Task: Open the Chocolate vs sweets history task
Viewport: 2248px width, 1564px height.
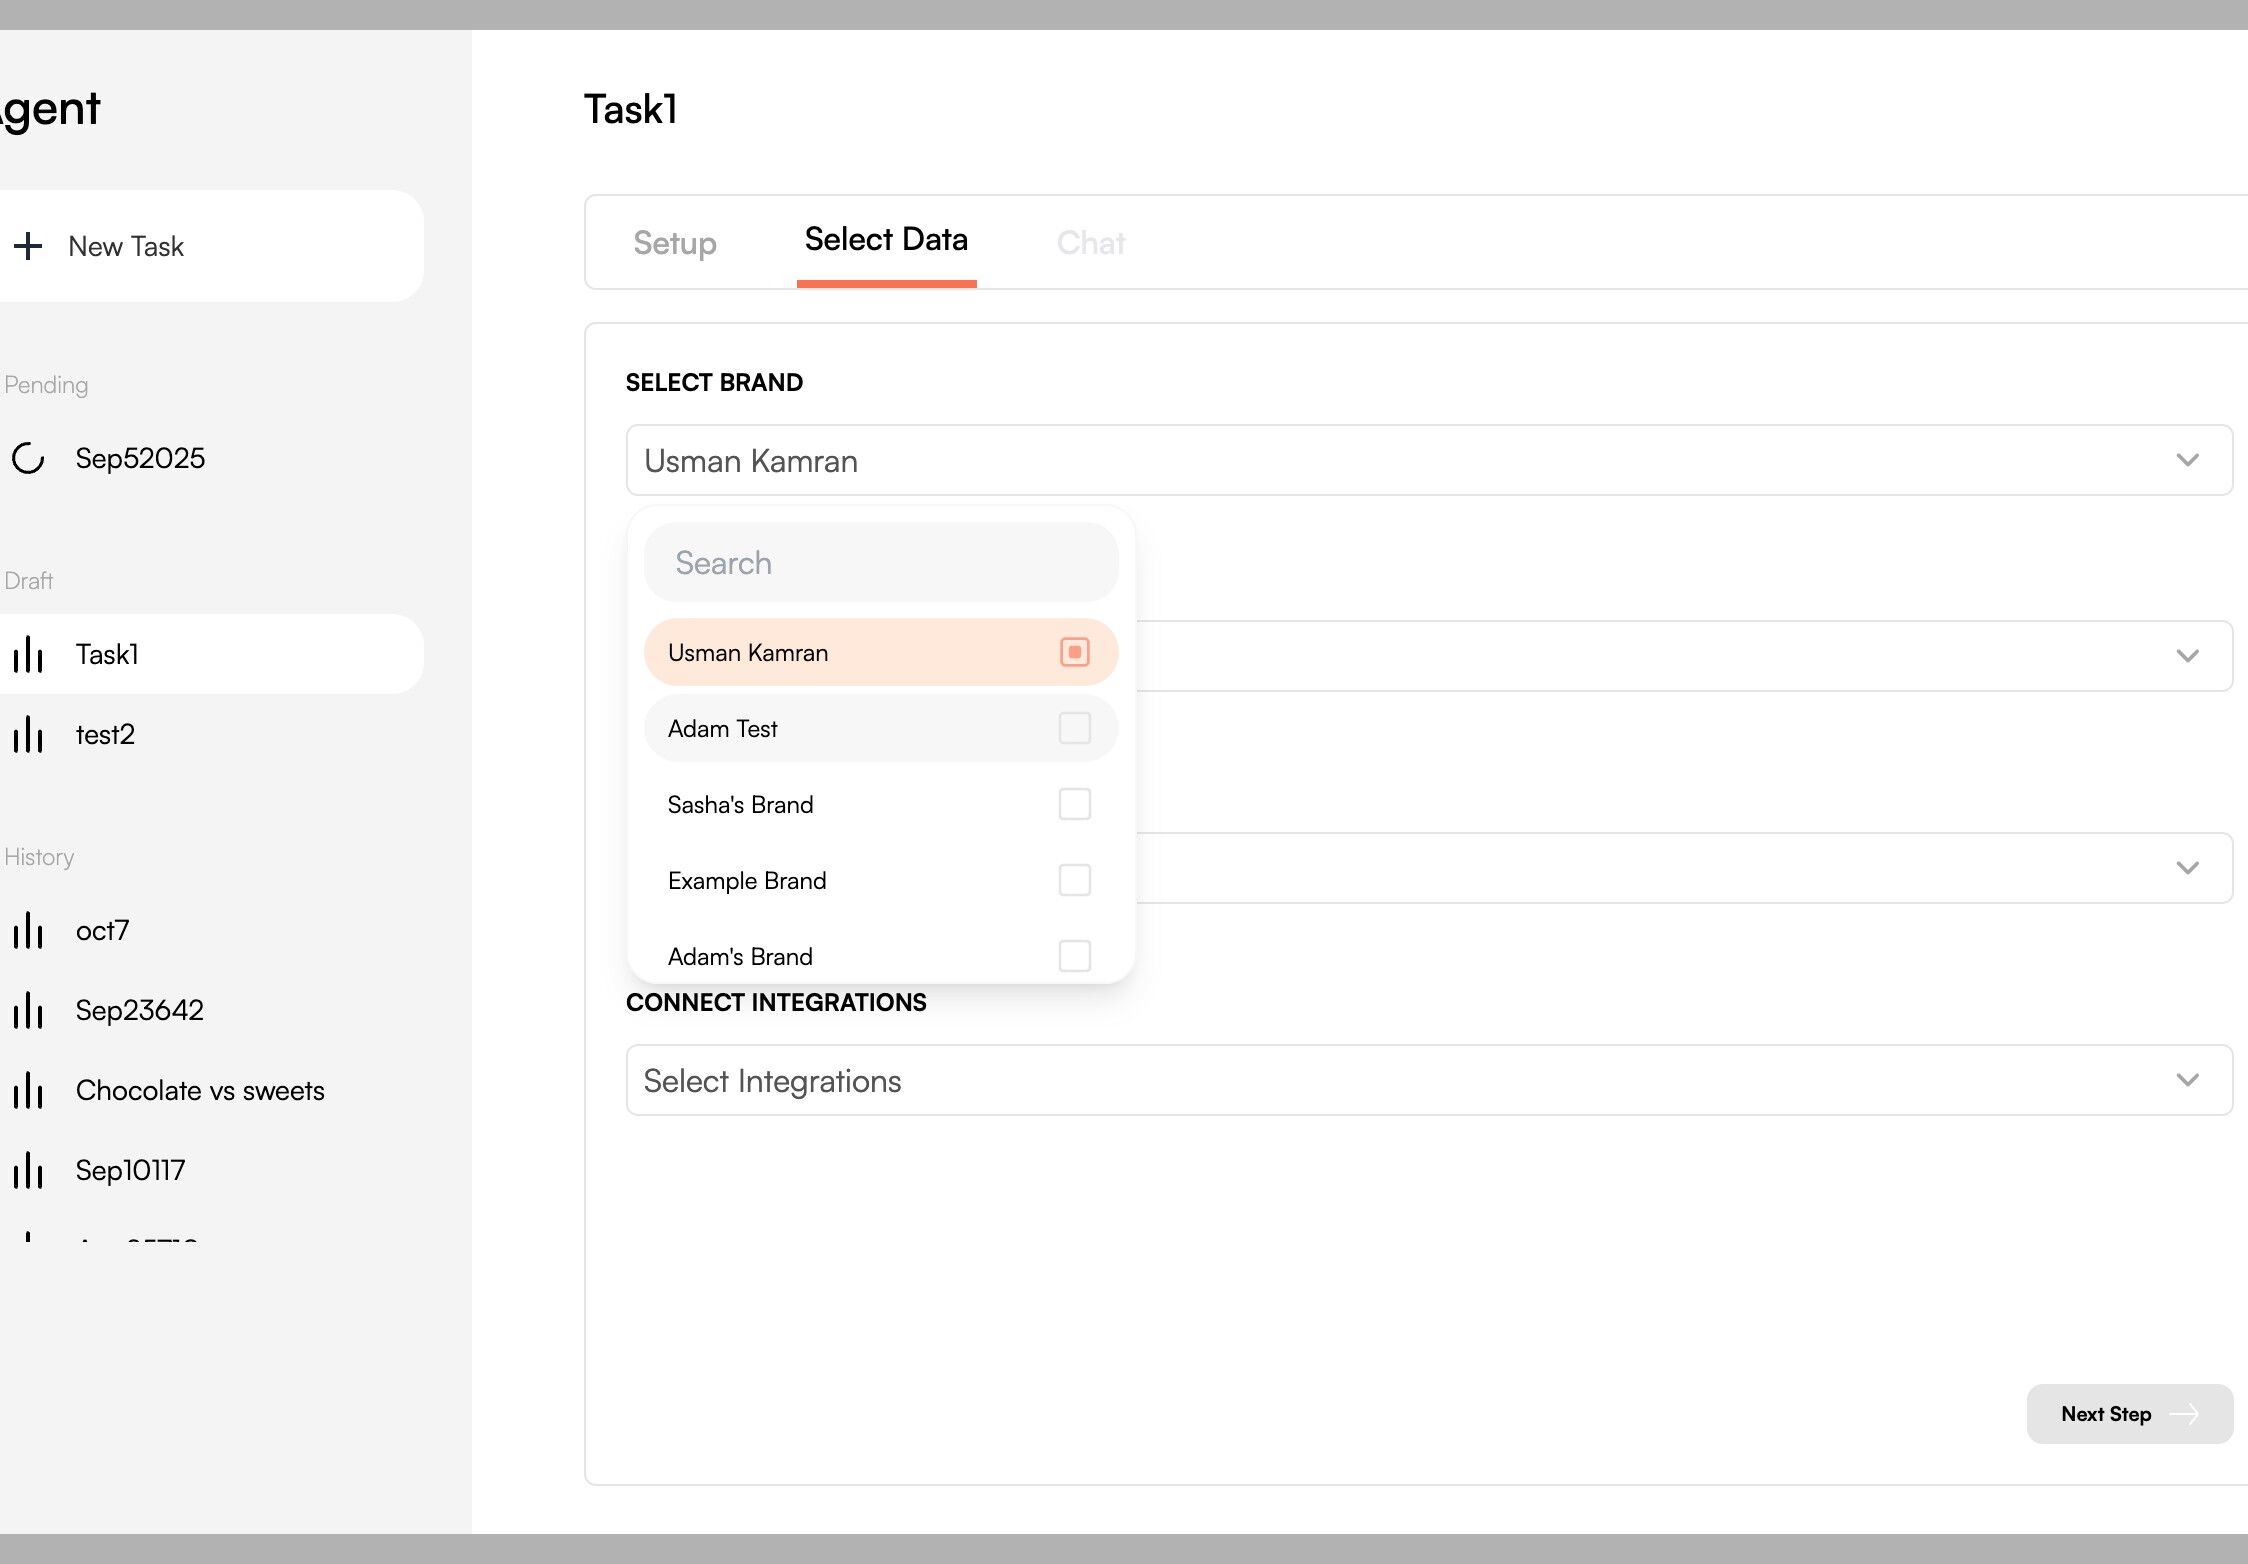Action: tap(200, 1091)
